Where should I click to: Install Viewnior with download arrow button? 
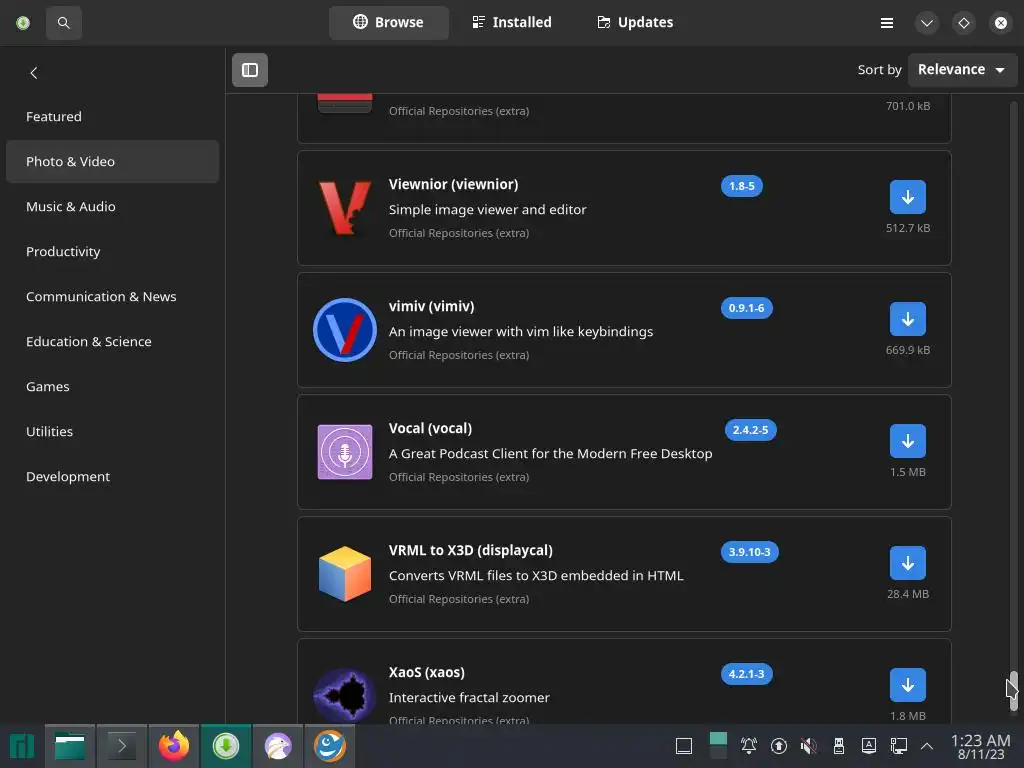click(x=907, y=197)
